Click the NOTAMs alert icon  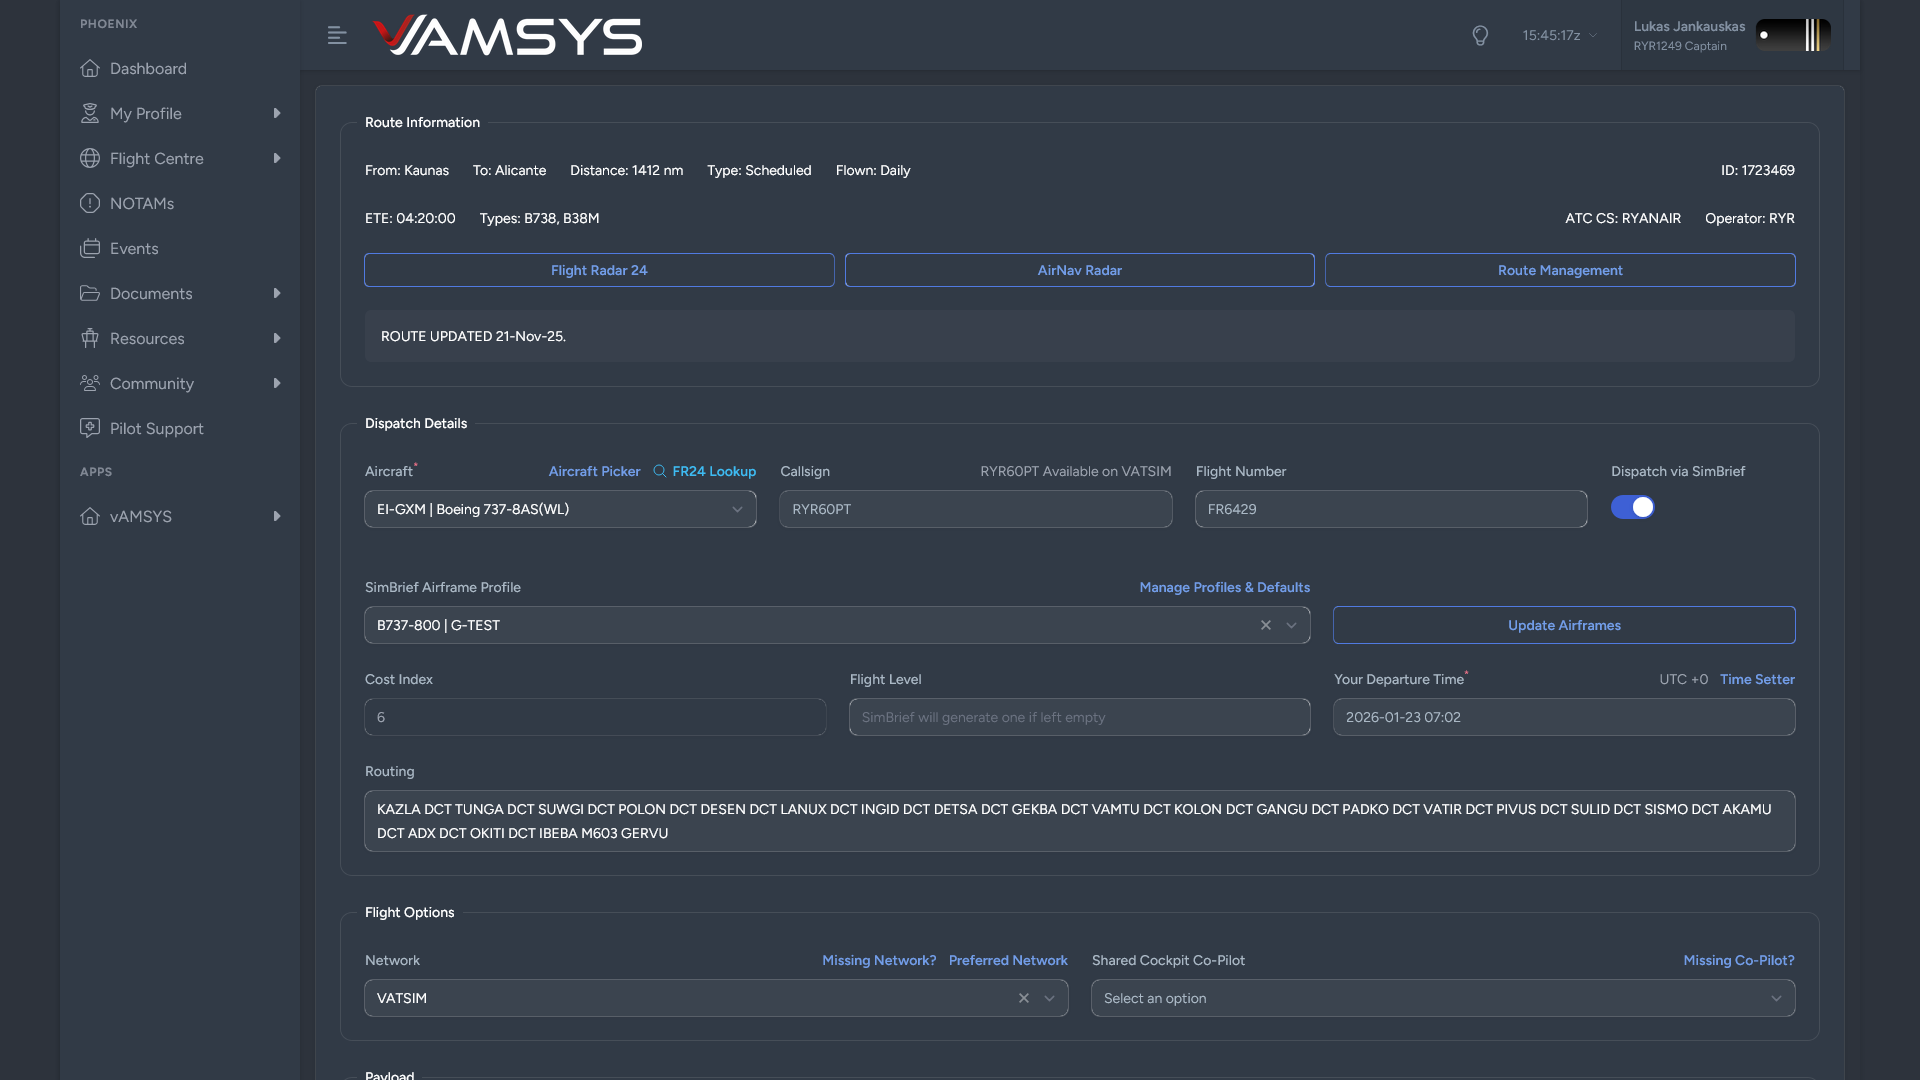click(x=90, y=203)
